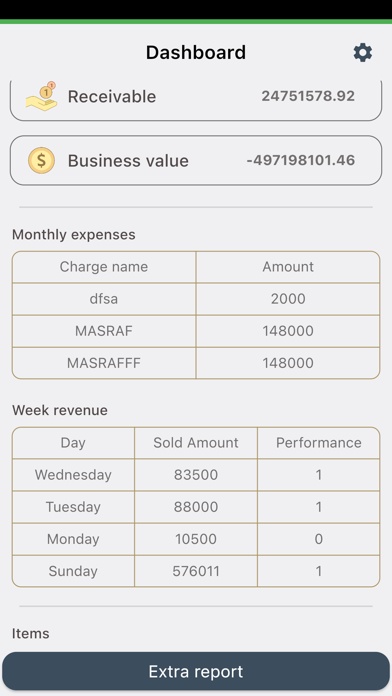The height and width of the screenshot is (696, 392).
Task: Select the Wednesday revenue row
Action: (196, 475)
